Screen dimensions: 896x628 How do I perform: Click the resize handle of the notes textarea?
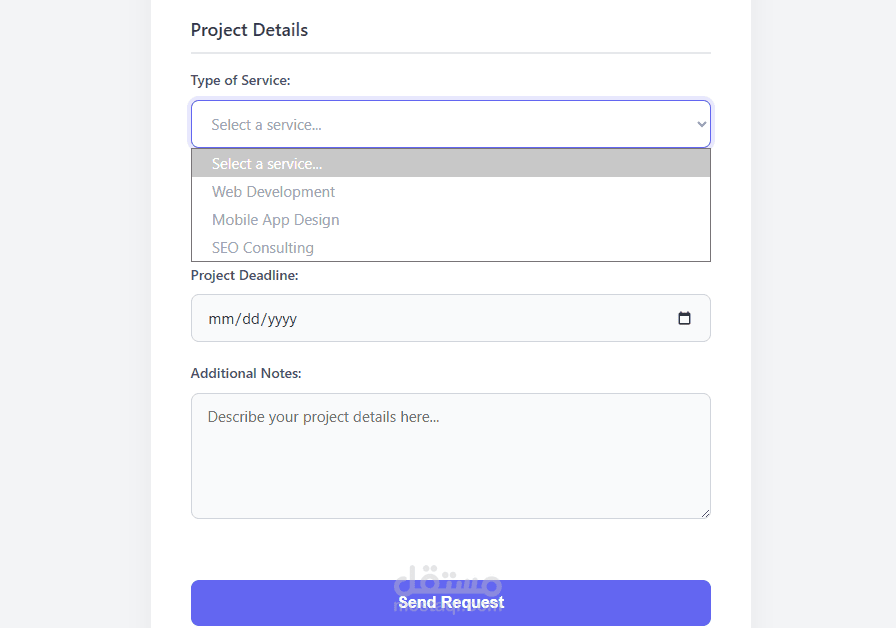pos(705,513)
